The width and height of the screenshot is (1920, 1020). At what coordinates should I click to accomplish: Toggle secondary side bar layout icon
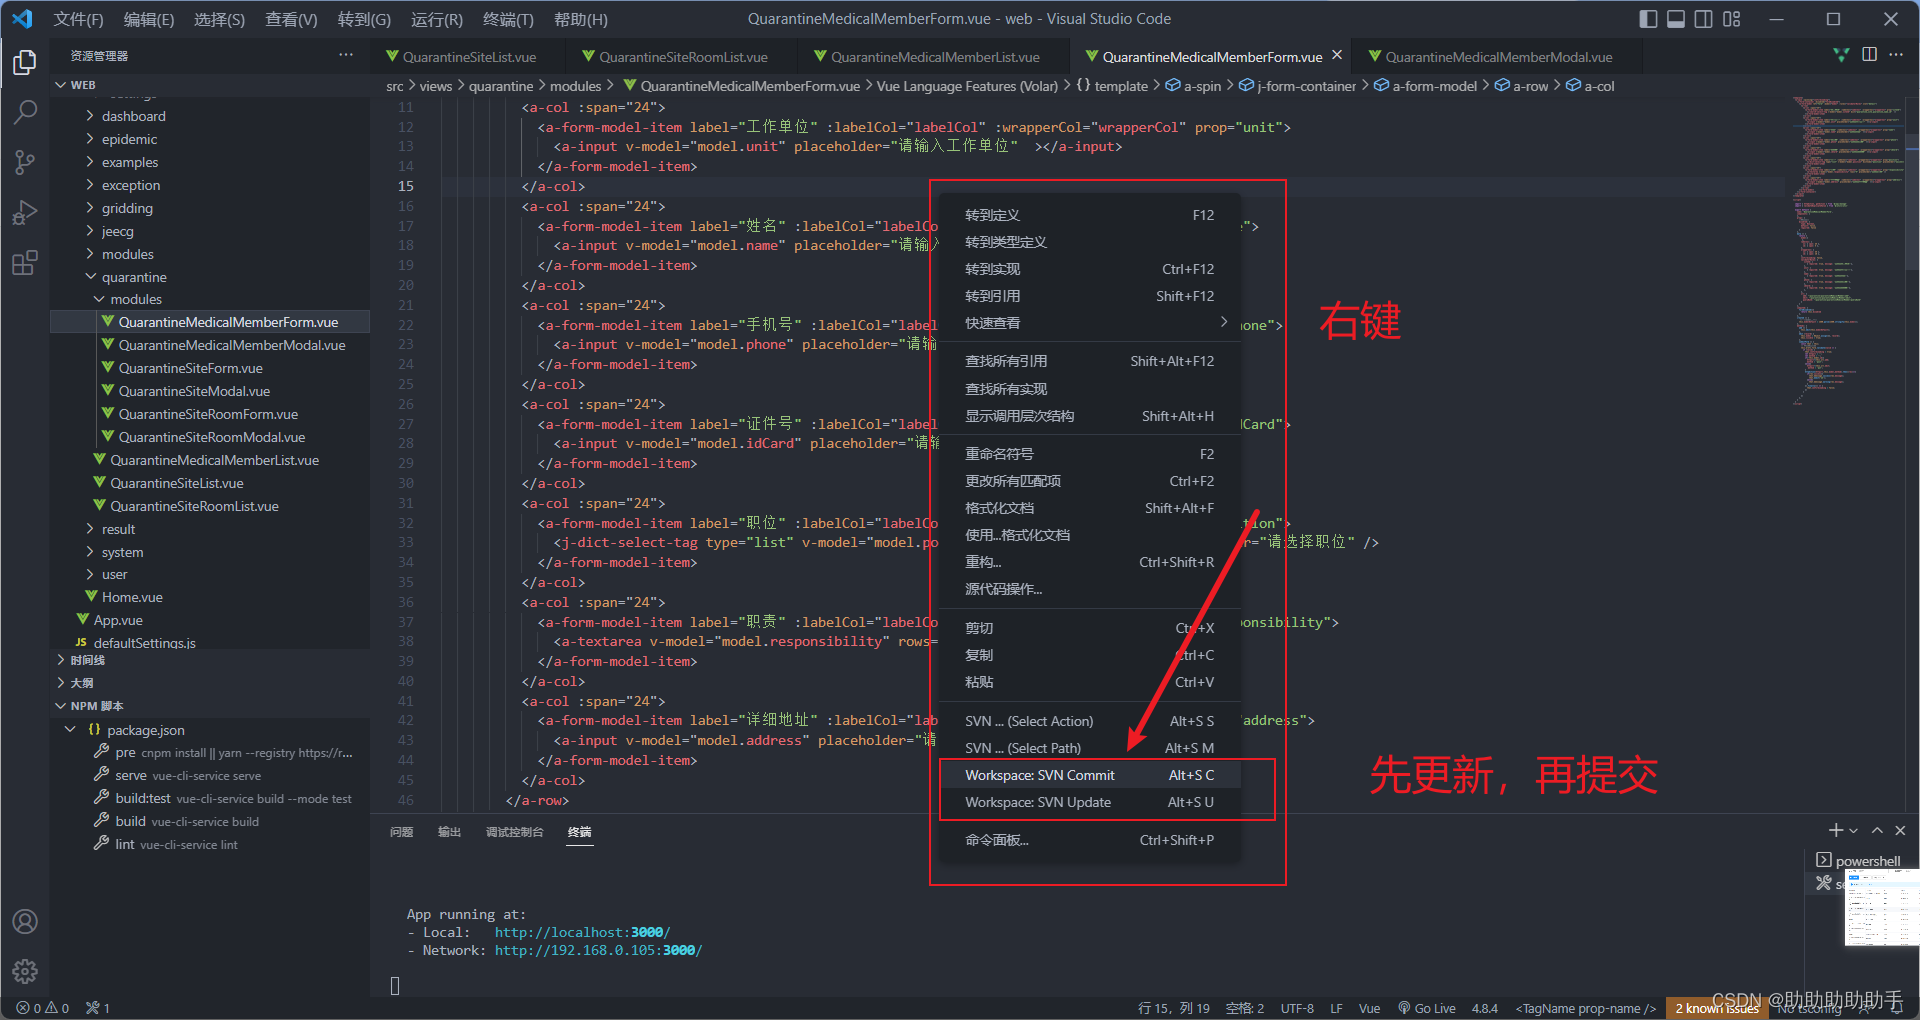click(1704, 19)
